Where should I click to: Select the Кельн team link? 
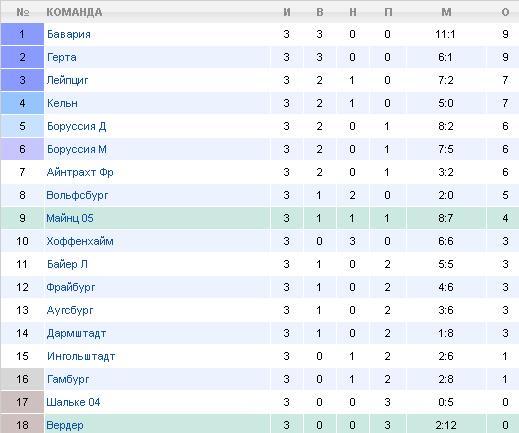[x=62, y=103]
